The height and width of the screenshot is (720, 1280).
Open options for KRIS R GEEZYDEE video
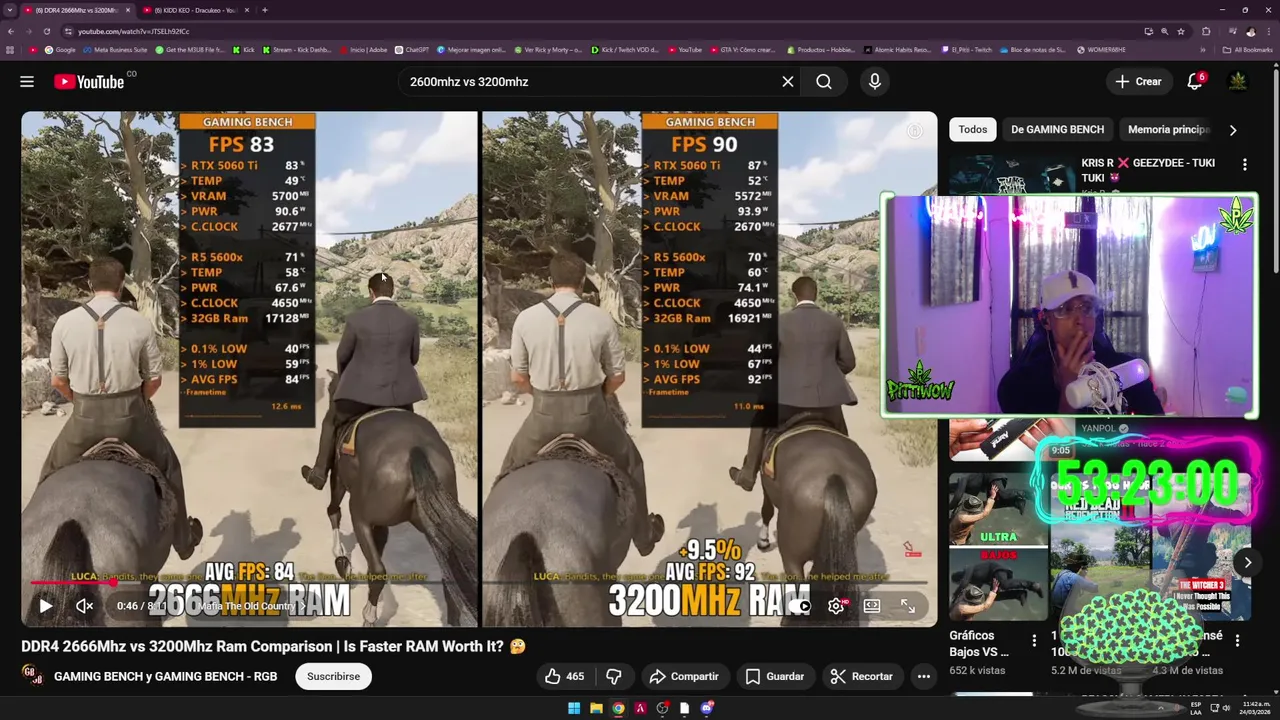pos(1245,164)
